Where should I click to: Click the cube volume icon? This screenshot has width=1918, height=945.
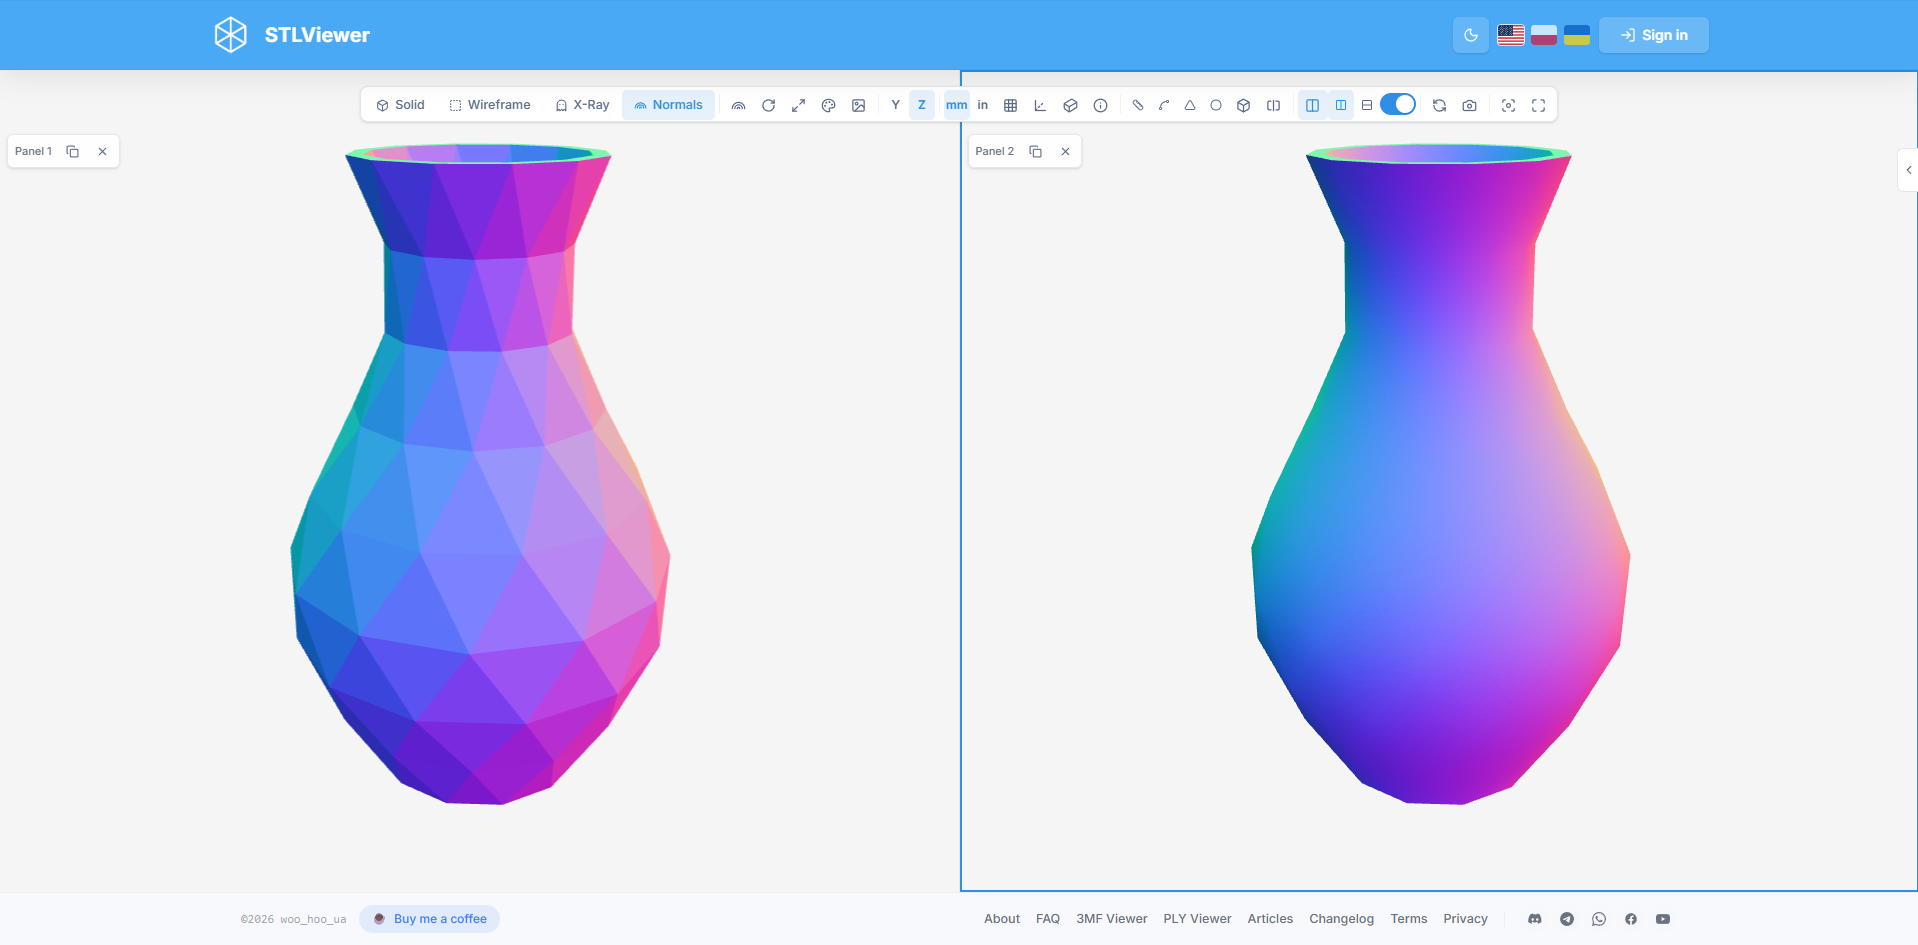(1244, 105)
